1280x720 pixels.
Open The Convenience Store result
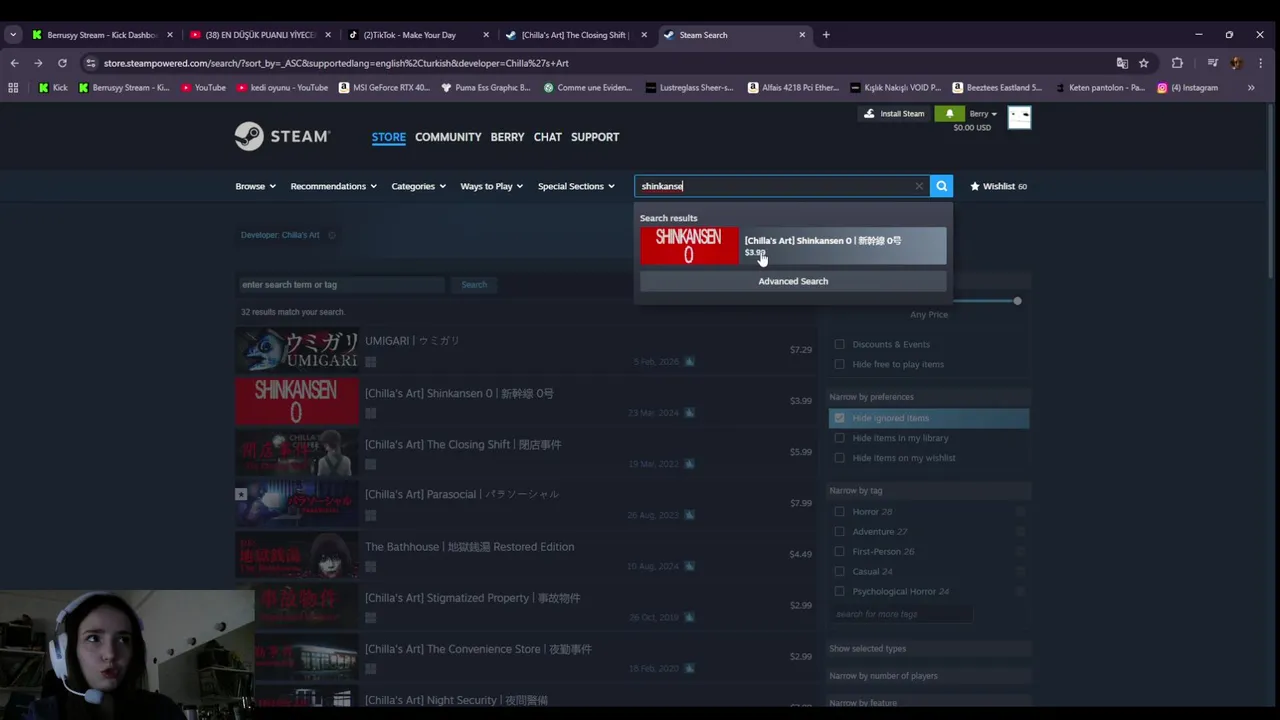525,658
